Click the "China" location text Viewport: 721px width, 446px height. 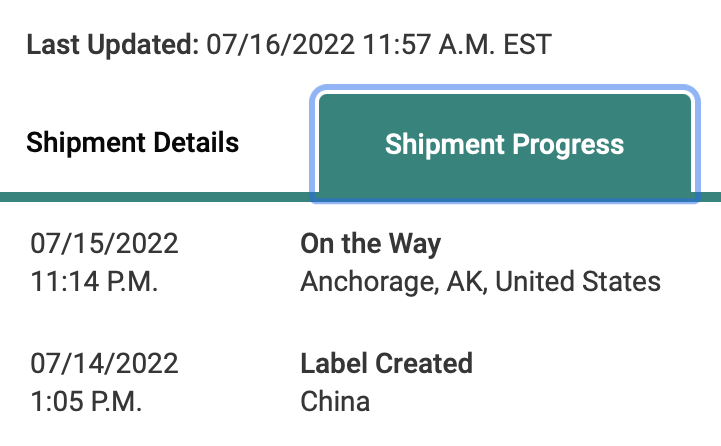pyautogui.click(x=335, y=401)
